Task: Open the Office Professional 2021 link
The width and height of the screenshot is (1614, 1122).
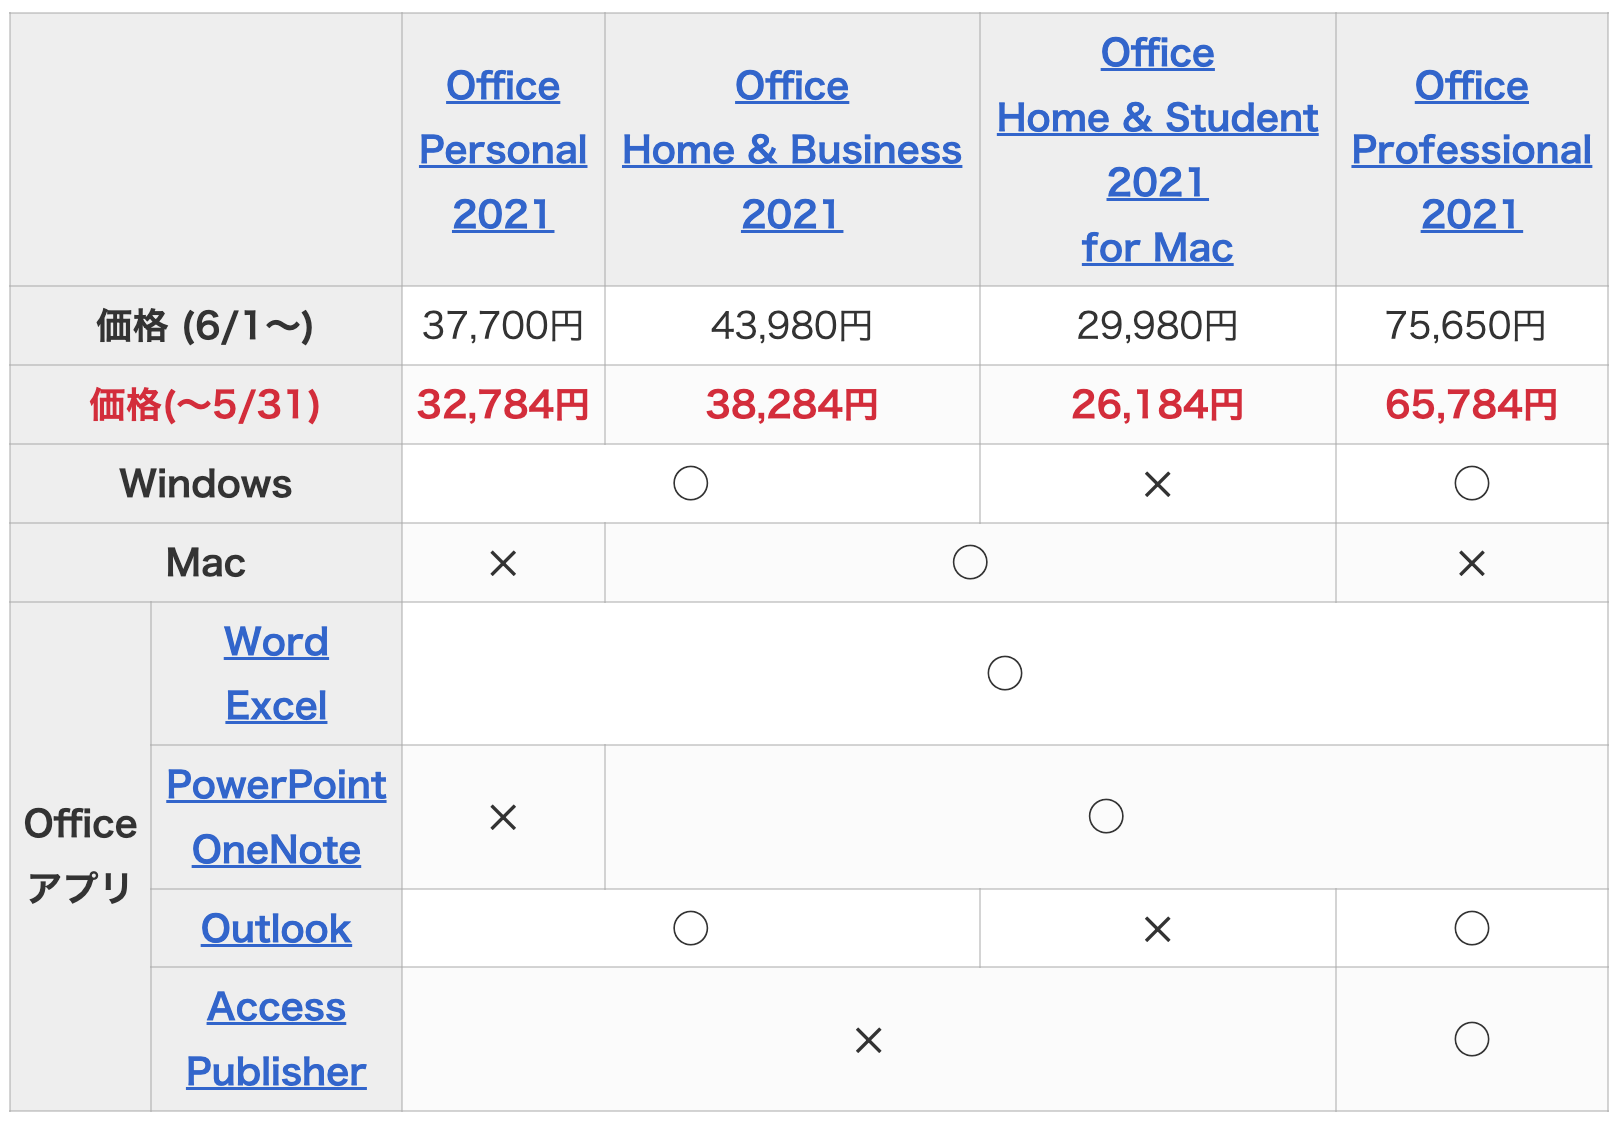Action: tap(1471, 150)
